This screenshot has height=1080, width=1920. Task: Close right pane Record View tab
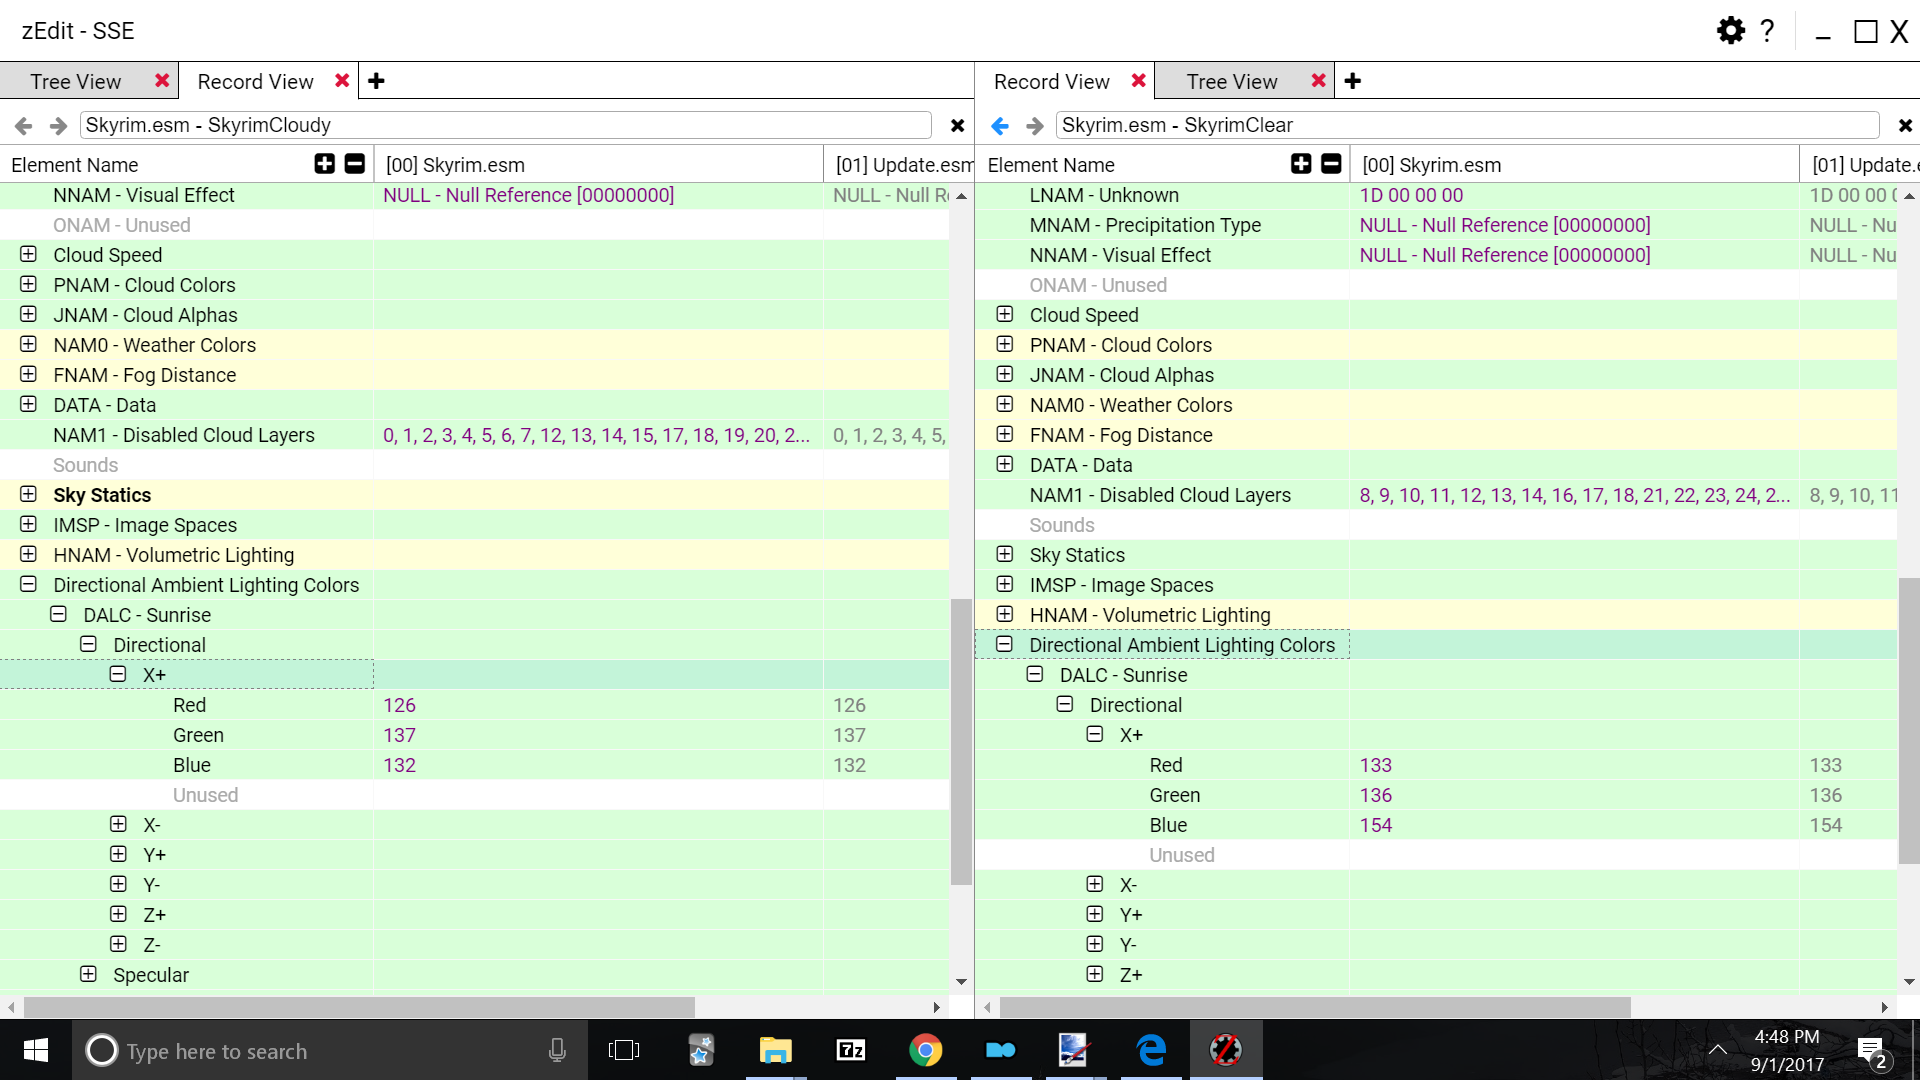pos(1138,80)
